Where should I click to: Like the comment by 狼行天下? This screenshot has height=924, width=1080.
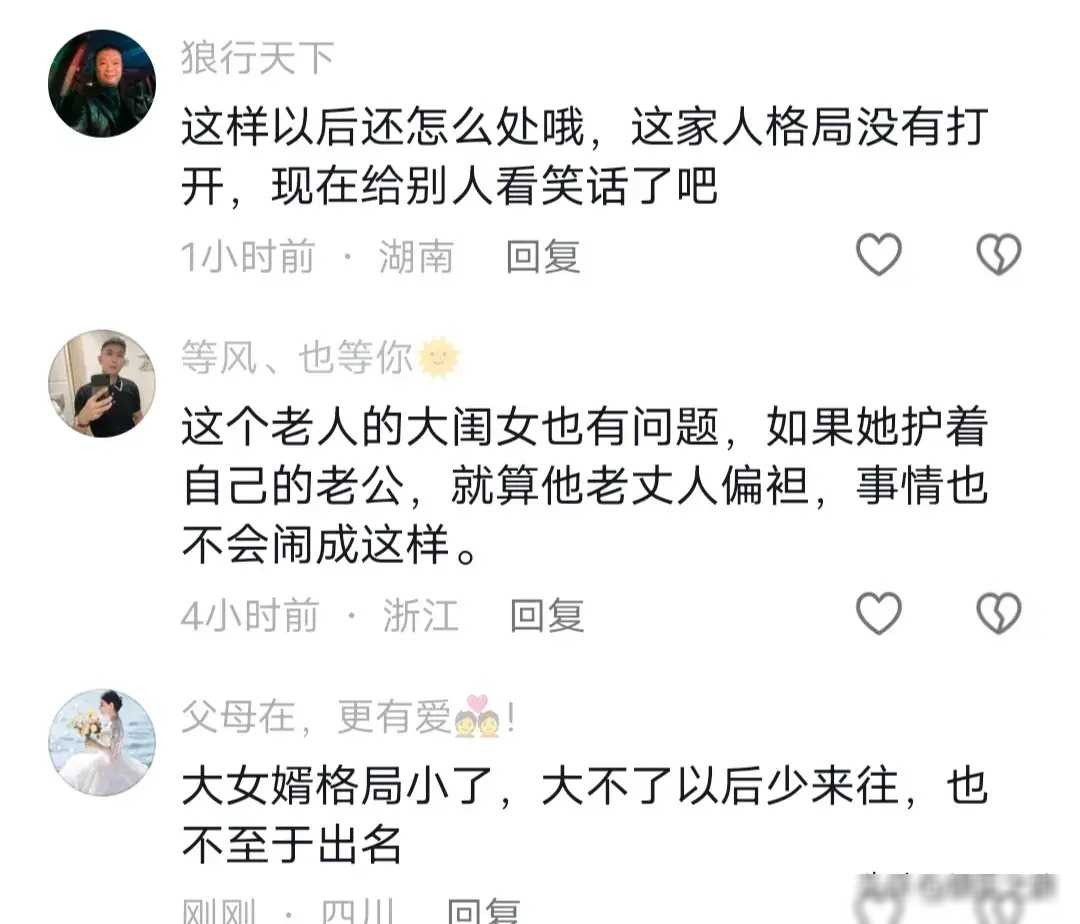pos(878,255)
